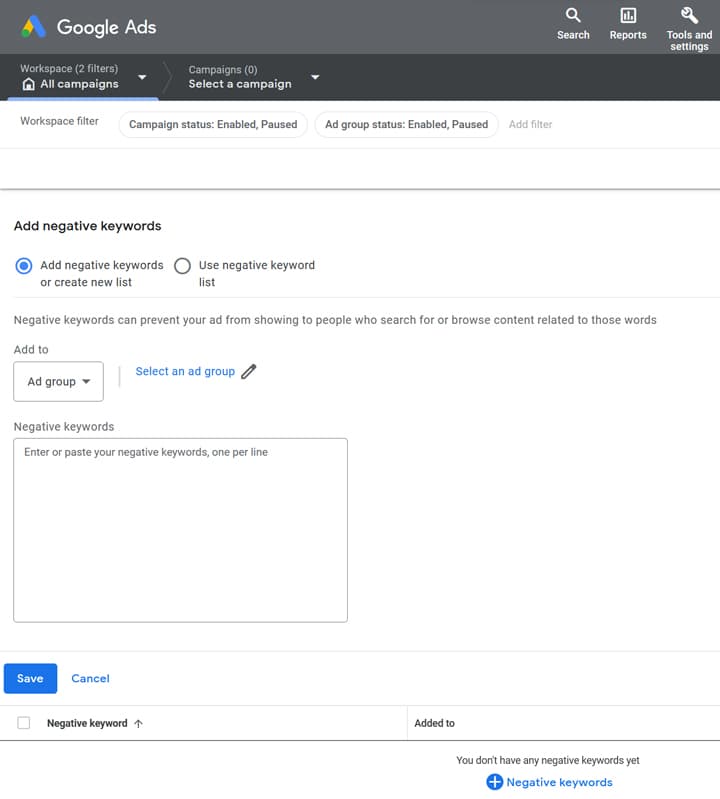Tick the Negative keyword header checkbox
The height and width of the screenshot is (799, 720).
23,723
